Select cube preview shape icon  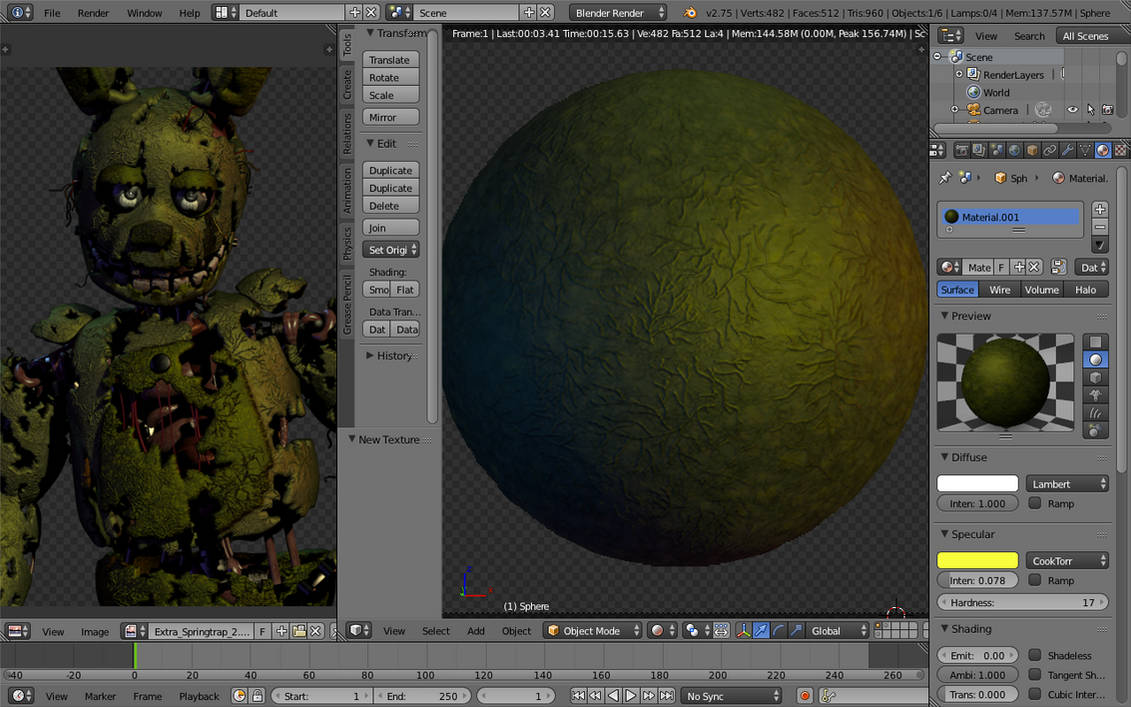[1095, 377]
